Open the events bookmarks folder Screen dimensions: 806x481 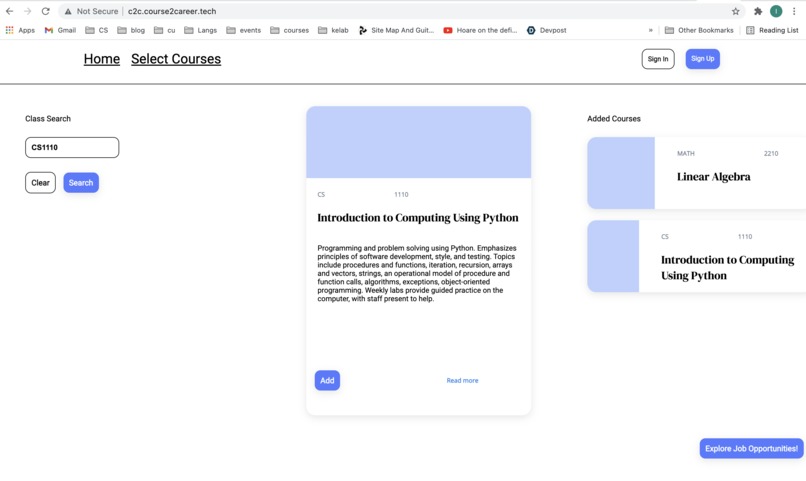tap(244, 30)
